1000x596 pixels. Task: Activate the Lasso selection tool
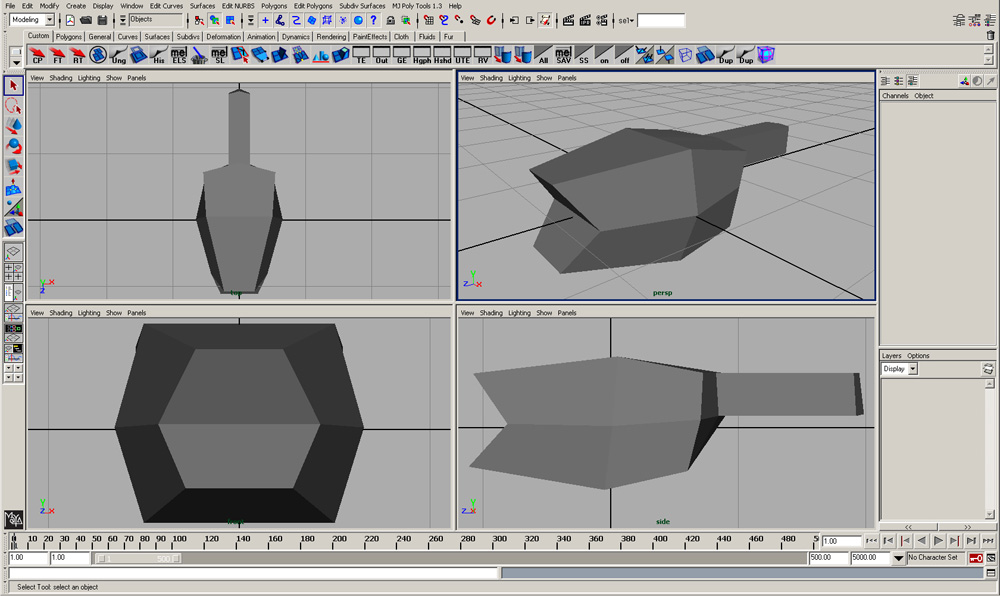pos(13,106)
